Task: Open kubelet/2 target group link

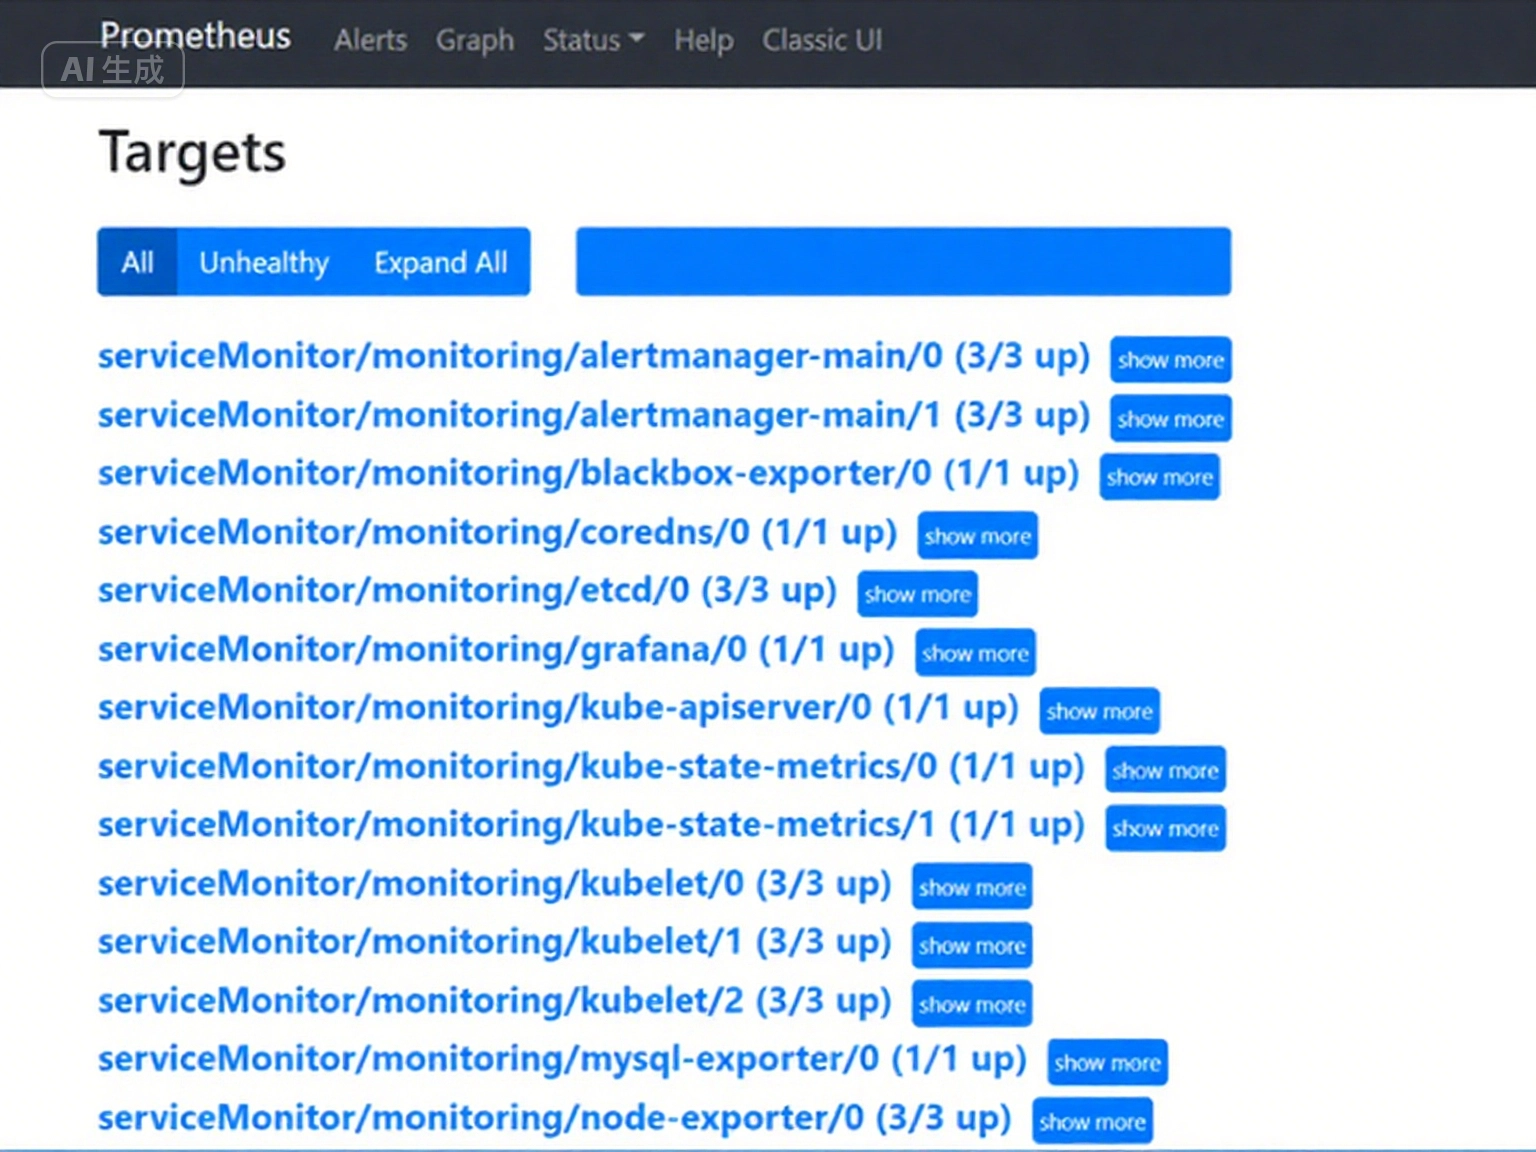Action: tap(494, 1000)
